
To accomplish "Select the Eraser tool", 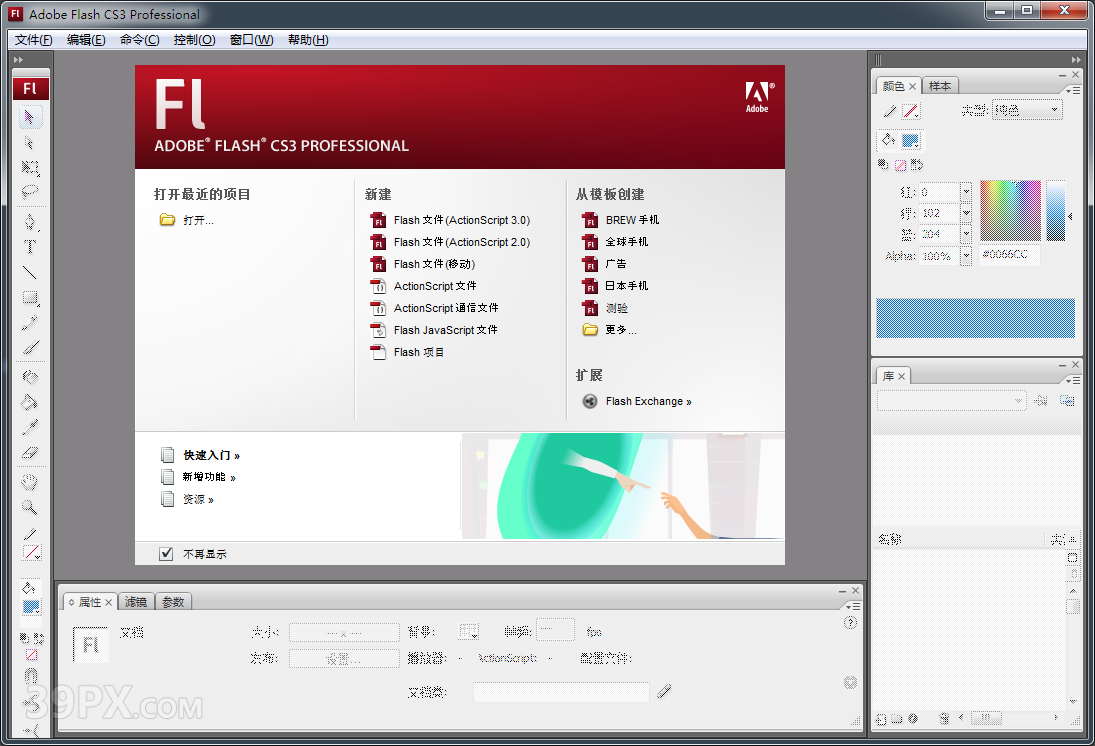I will pyautogui.click(x=29, y=453).
